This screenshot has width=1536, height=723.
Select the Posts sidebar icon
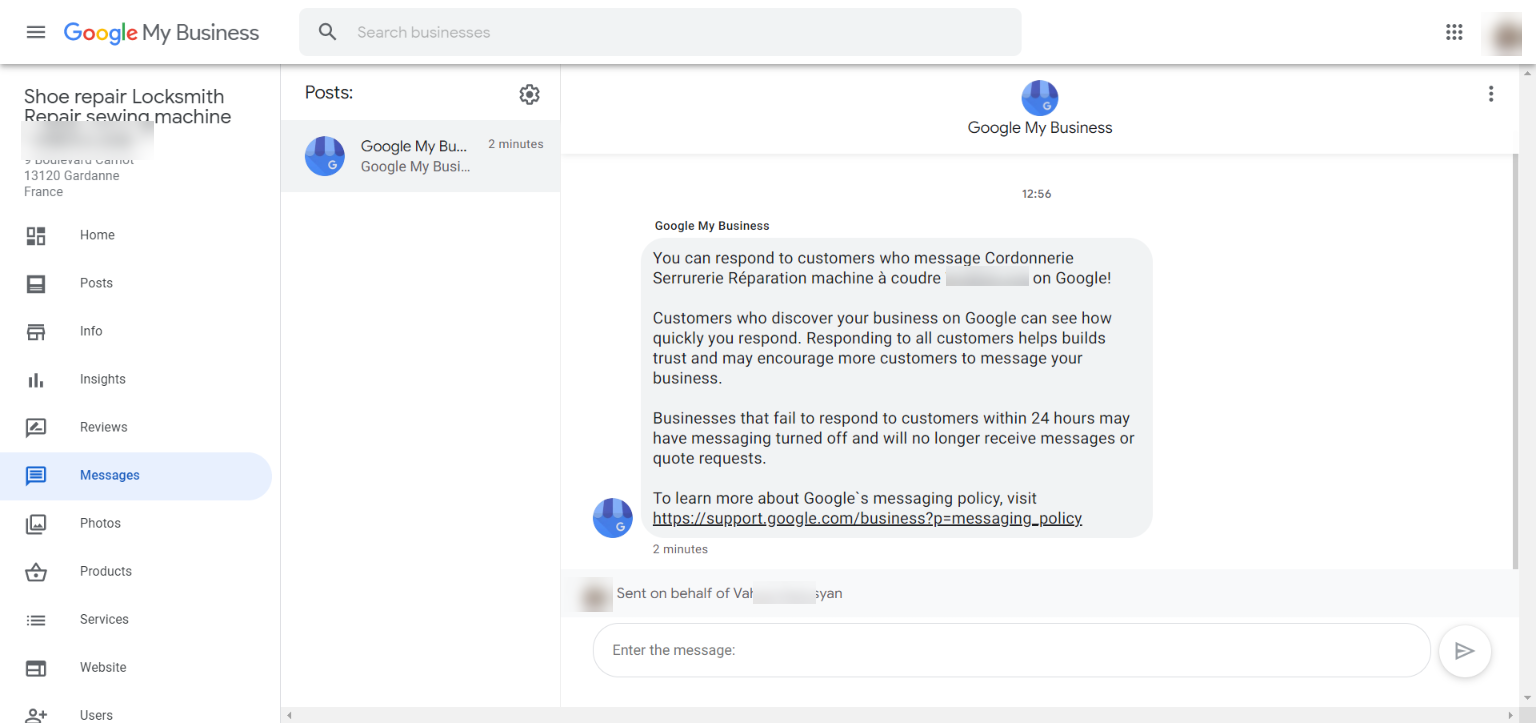pos(36,283)
